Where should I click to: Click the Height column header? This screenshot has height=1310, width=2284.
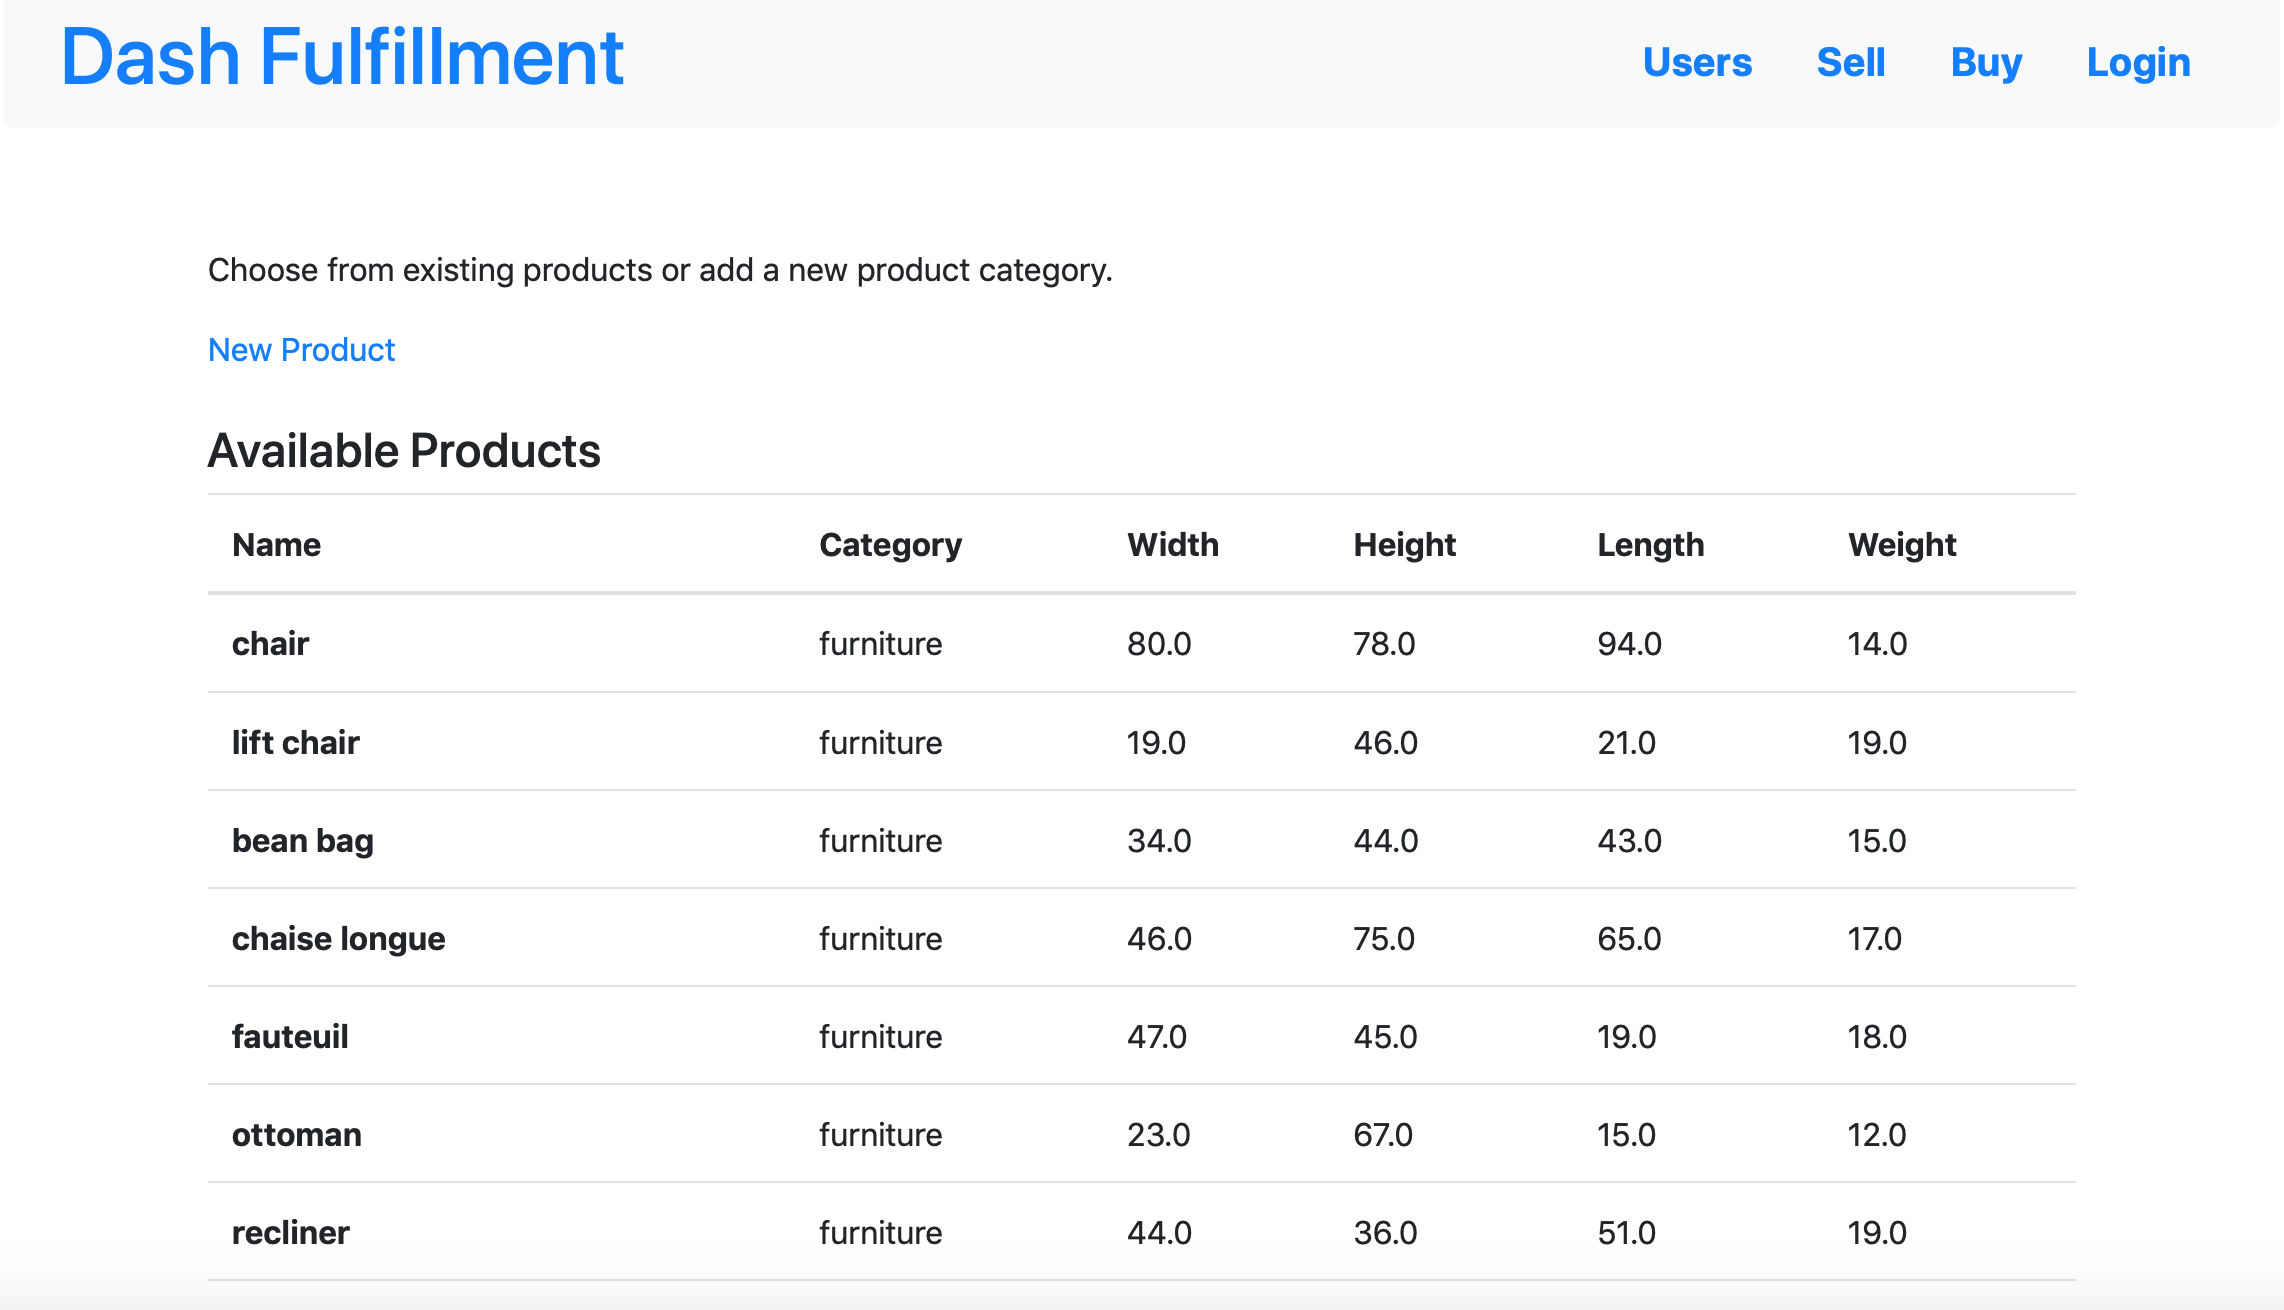pos(1404,545)
